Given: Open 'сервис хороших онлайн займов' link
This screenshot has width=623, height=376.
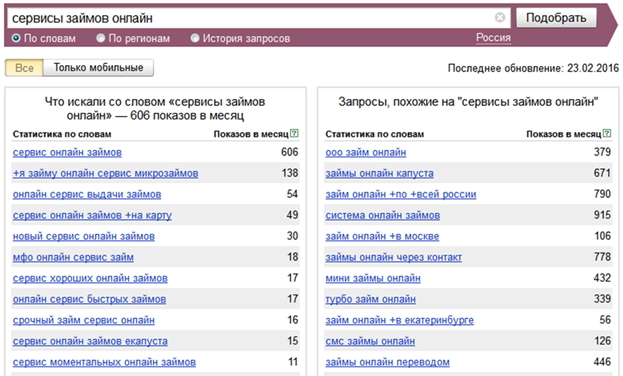Looking at the screenshot, I should tap(90, 278).
